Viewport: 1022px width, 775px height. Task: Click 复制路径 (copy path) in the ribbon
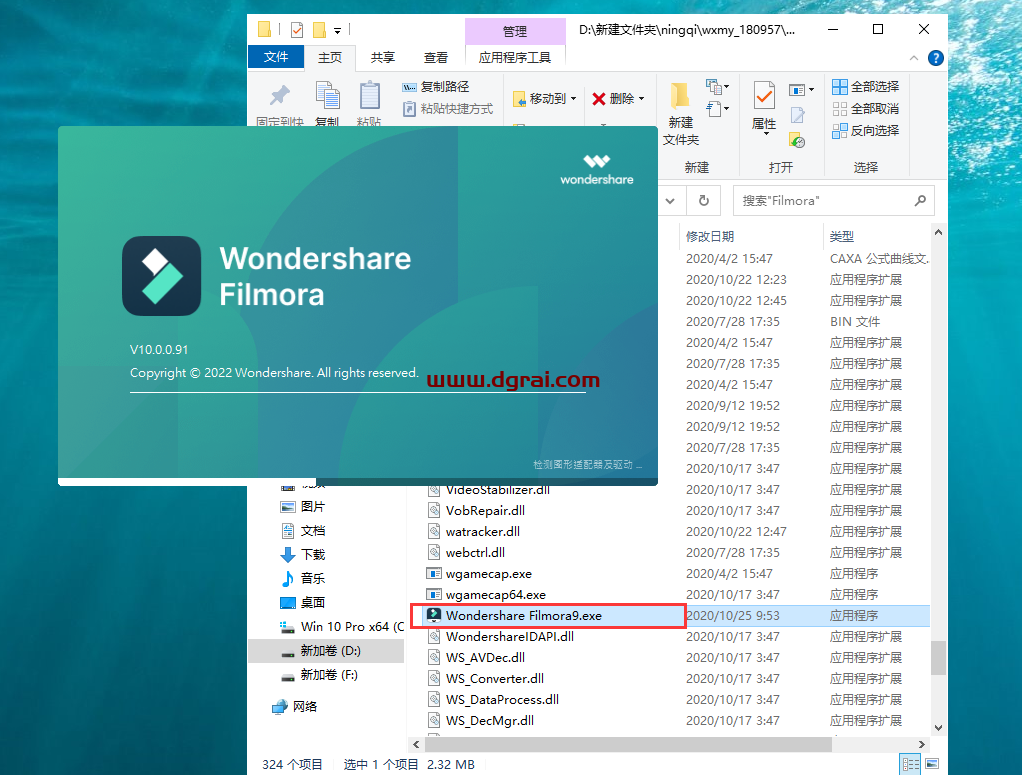click(x=436, y=87)
